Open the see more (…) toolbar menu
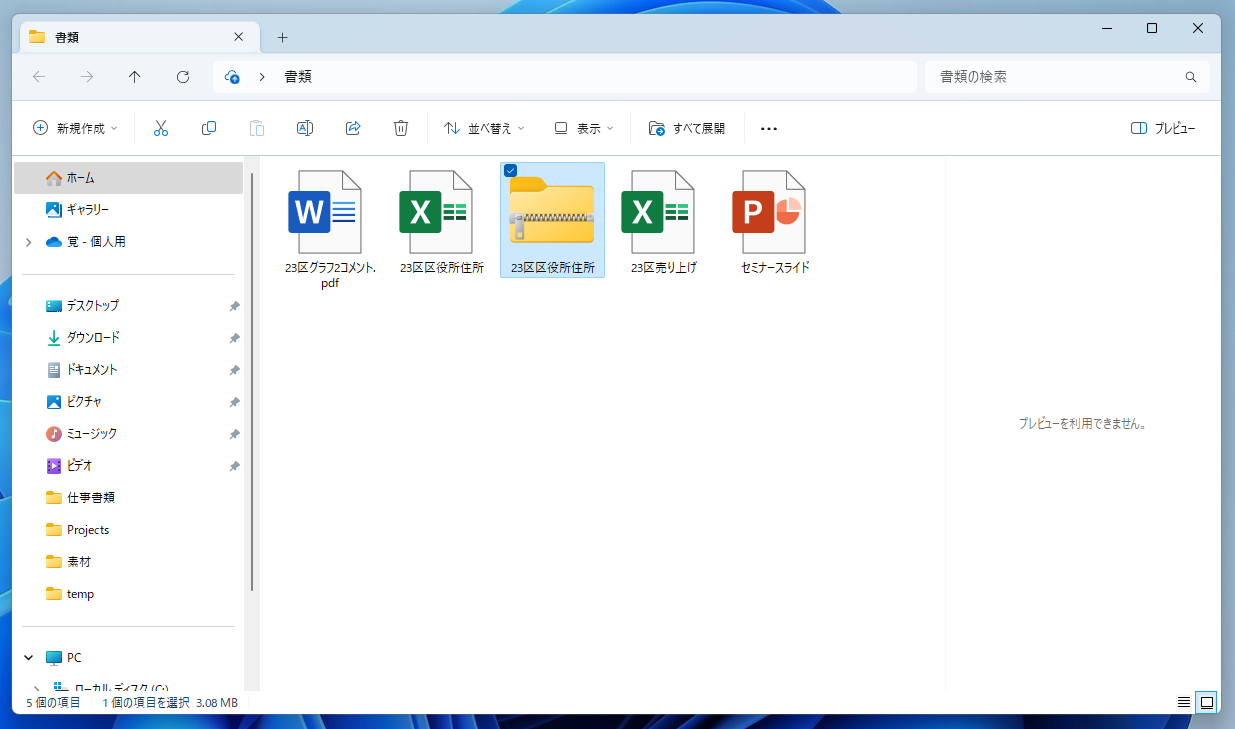This screenshot has height=729, width=1235. 769,128
